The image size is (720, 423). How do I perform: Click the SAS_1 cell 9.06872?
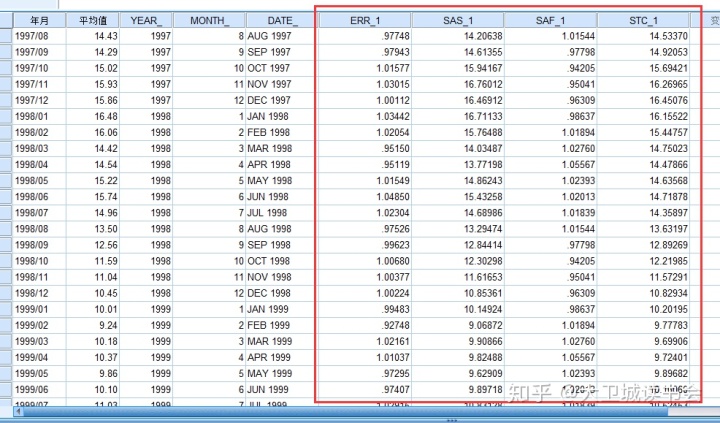pyautogui.click(x=458, y=326)
